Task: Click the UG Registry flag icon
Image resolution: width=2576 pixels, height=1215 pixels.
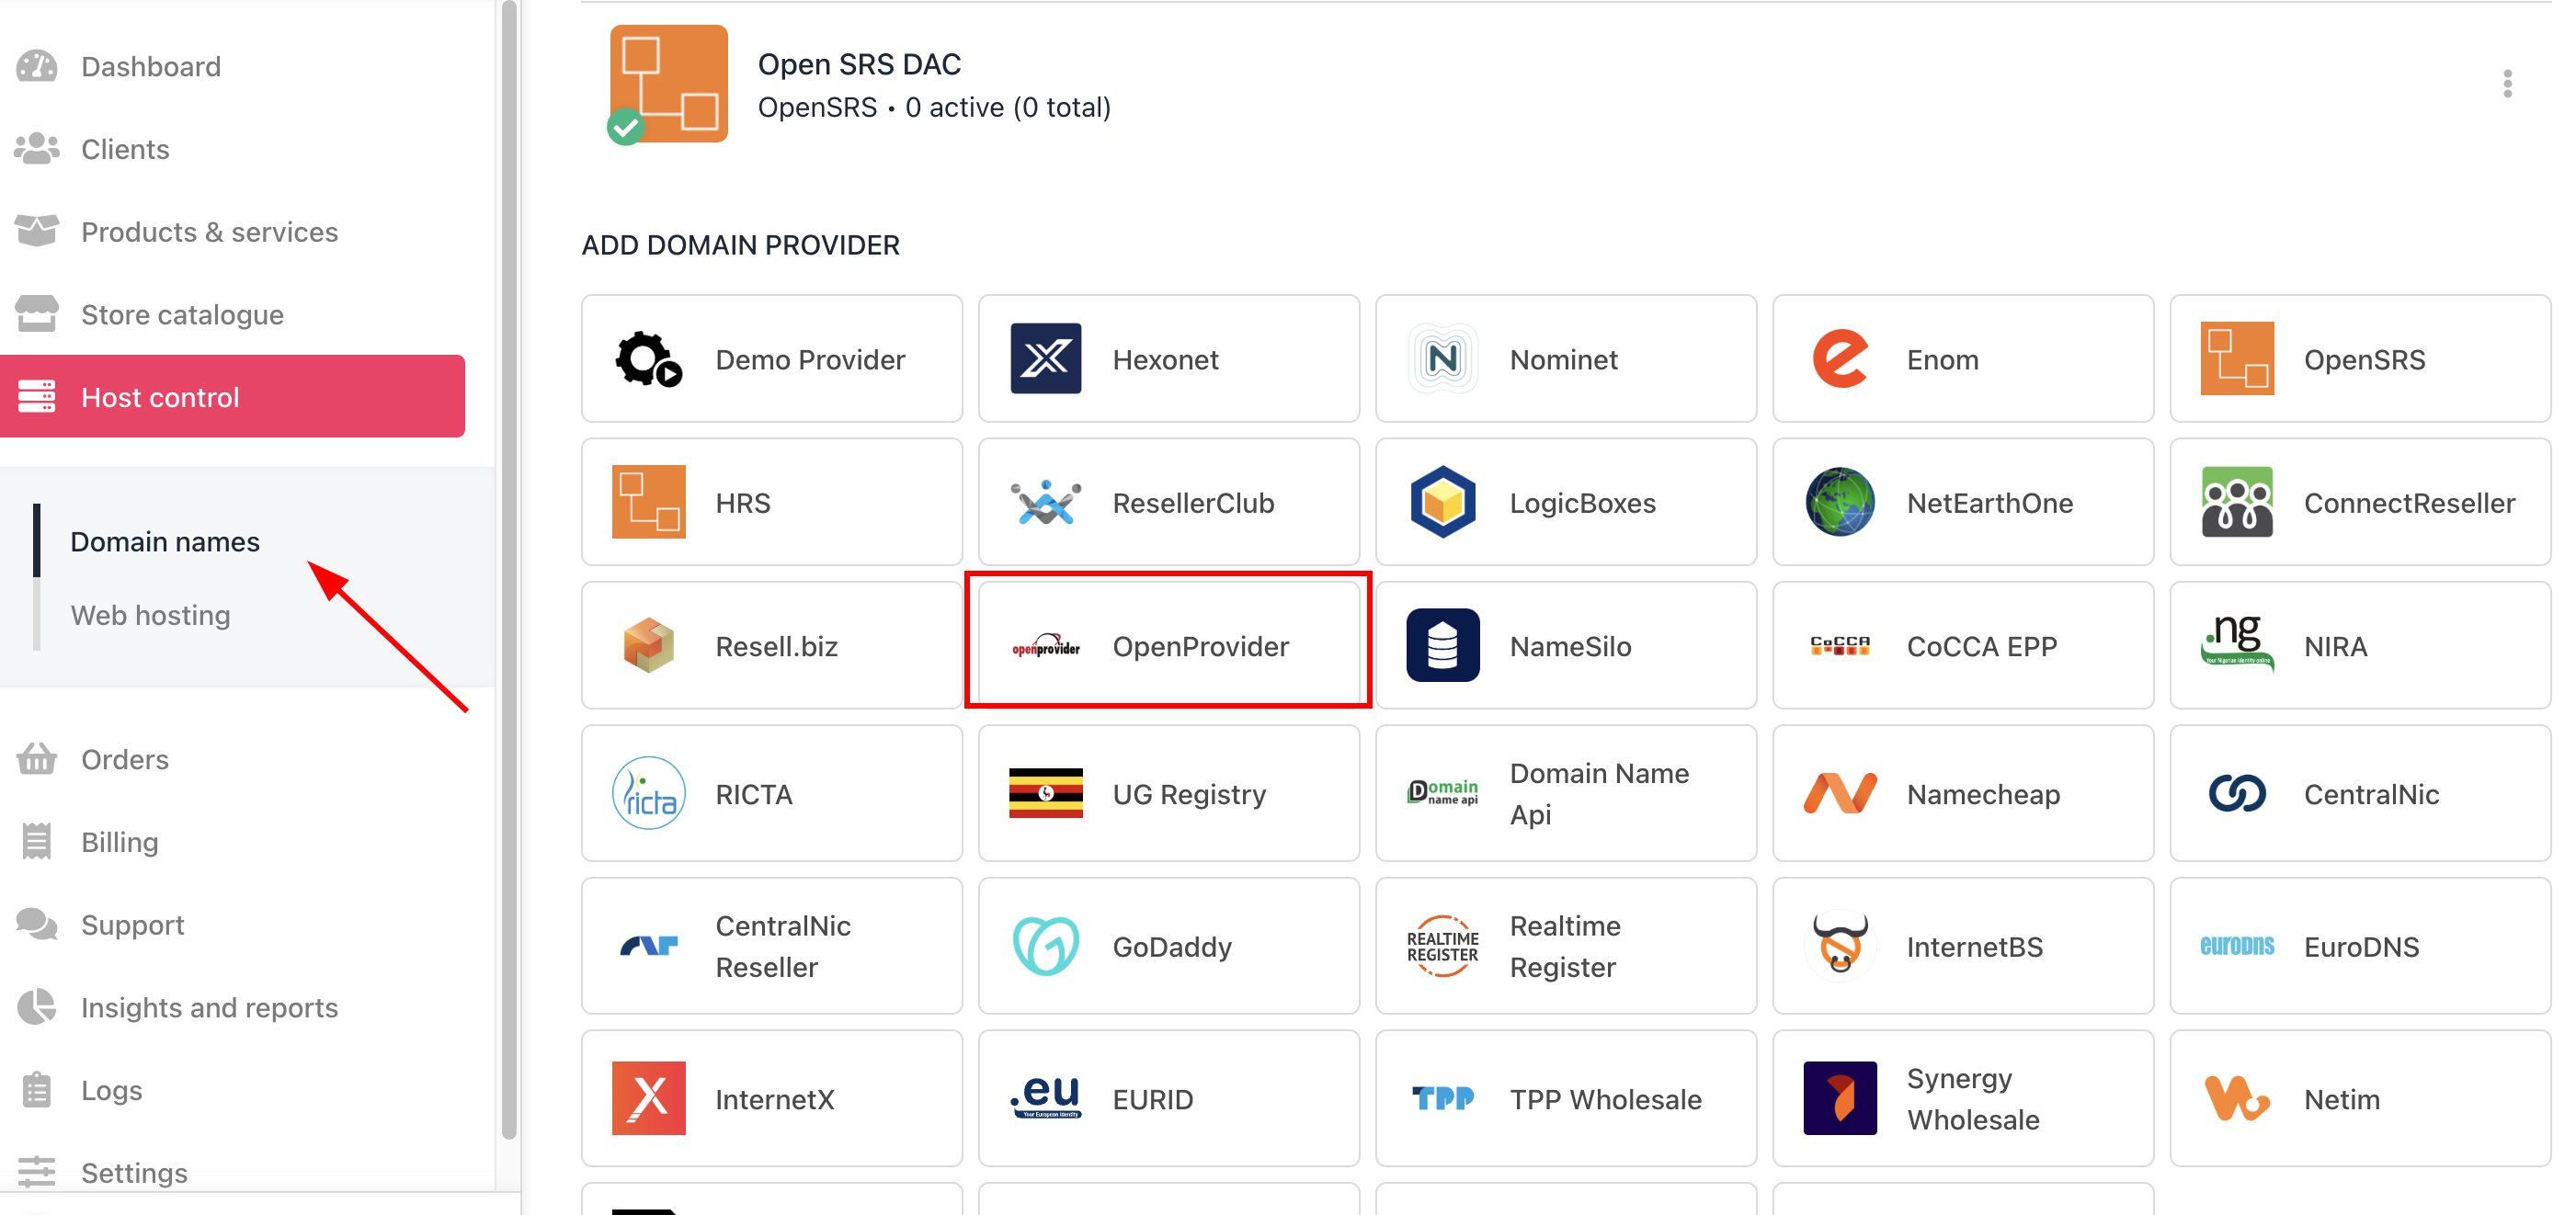Action: 1045,794
